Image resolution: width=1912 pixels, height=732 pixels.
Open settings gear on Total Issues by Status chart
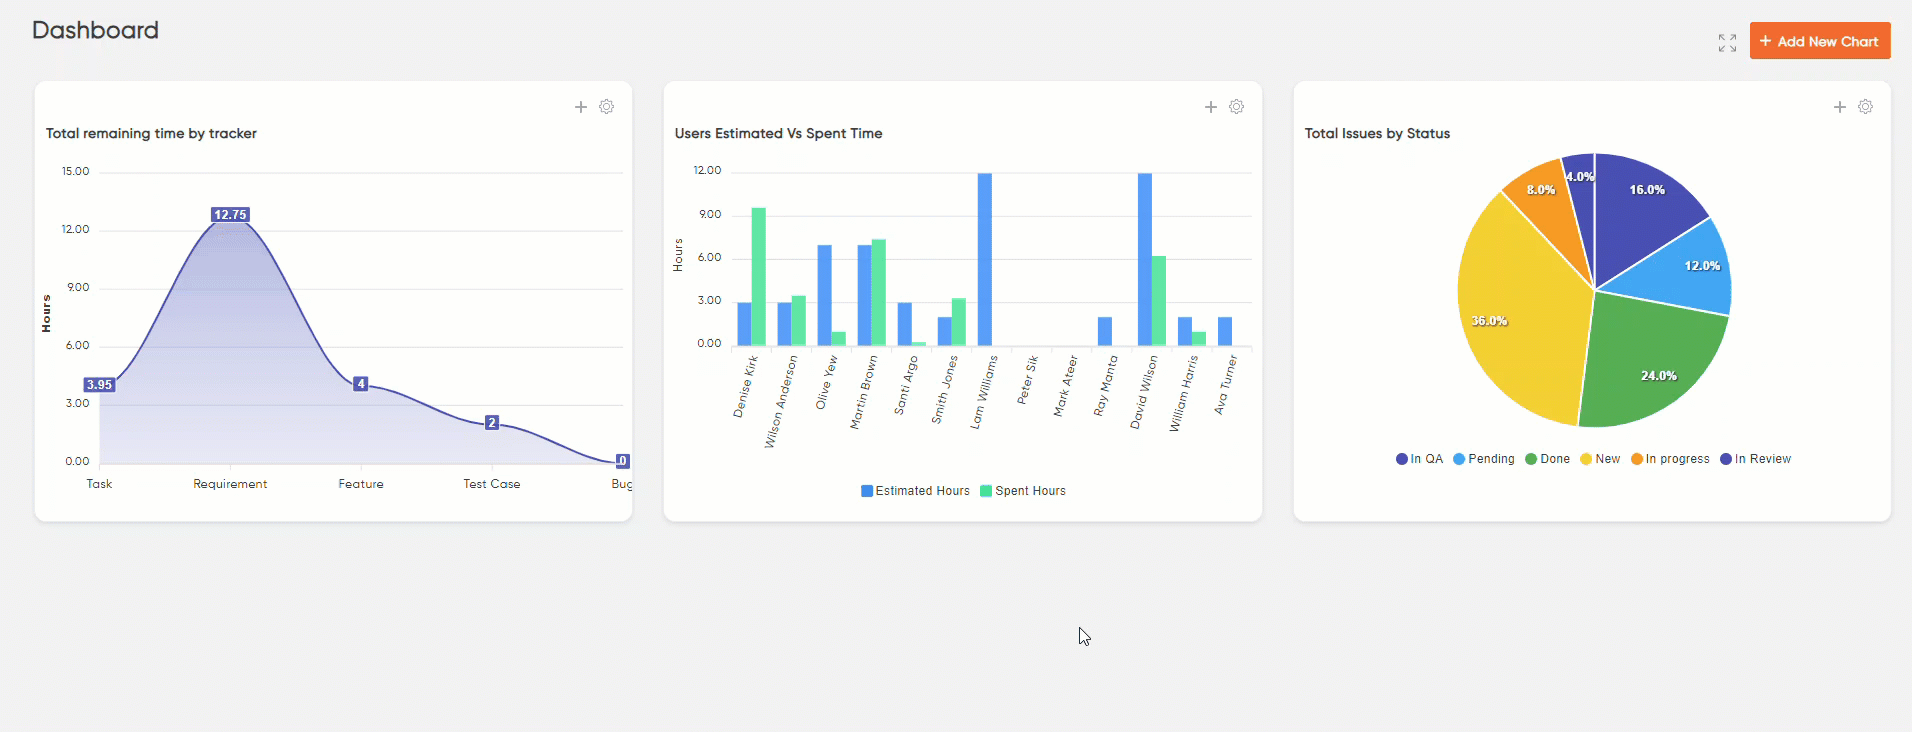click(x=1866, y=107)
